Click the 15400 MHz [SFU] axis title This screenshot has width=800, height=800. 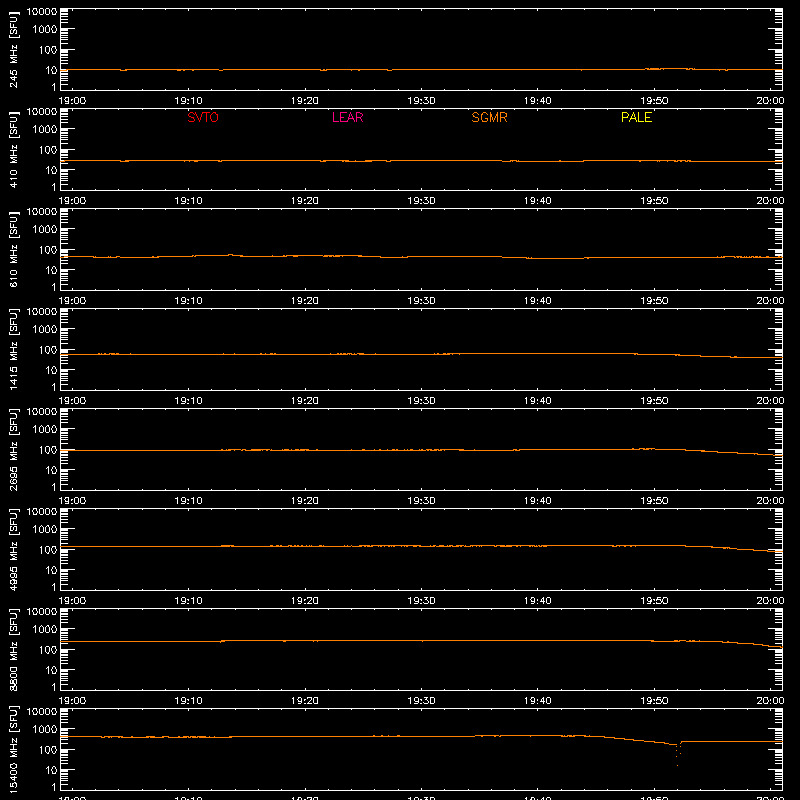13,749
